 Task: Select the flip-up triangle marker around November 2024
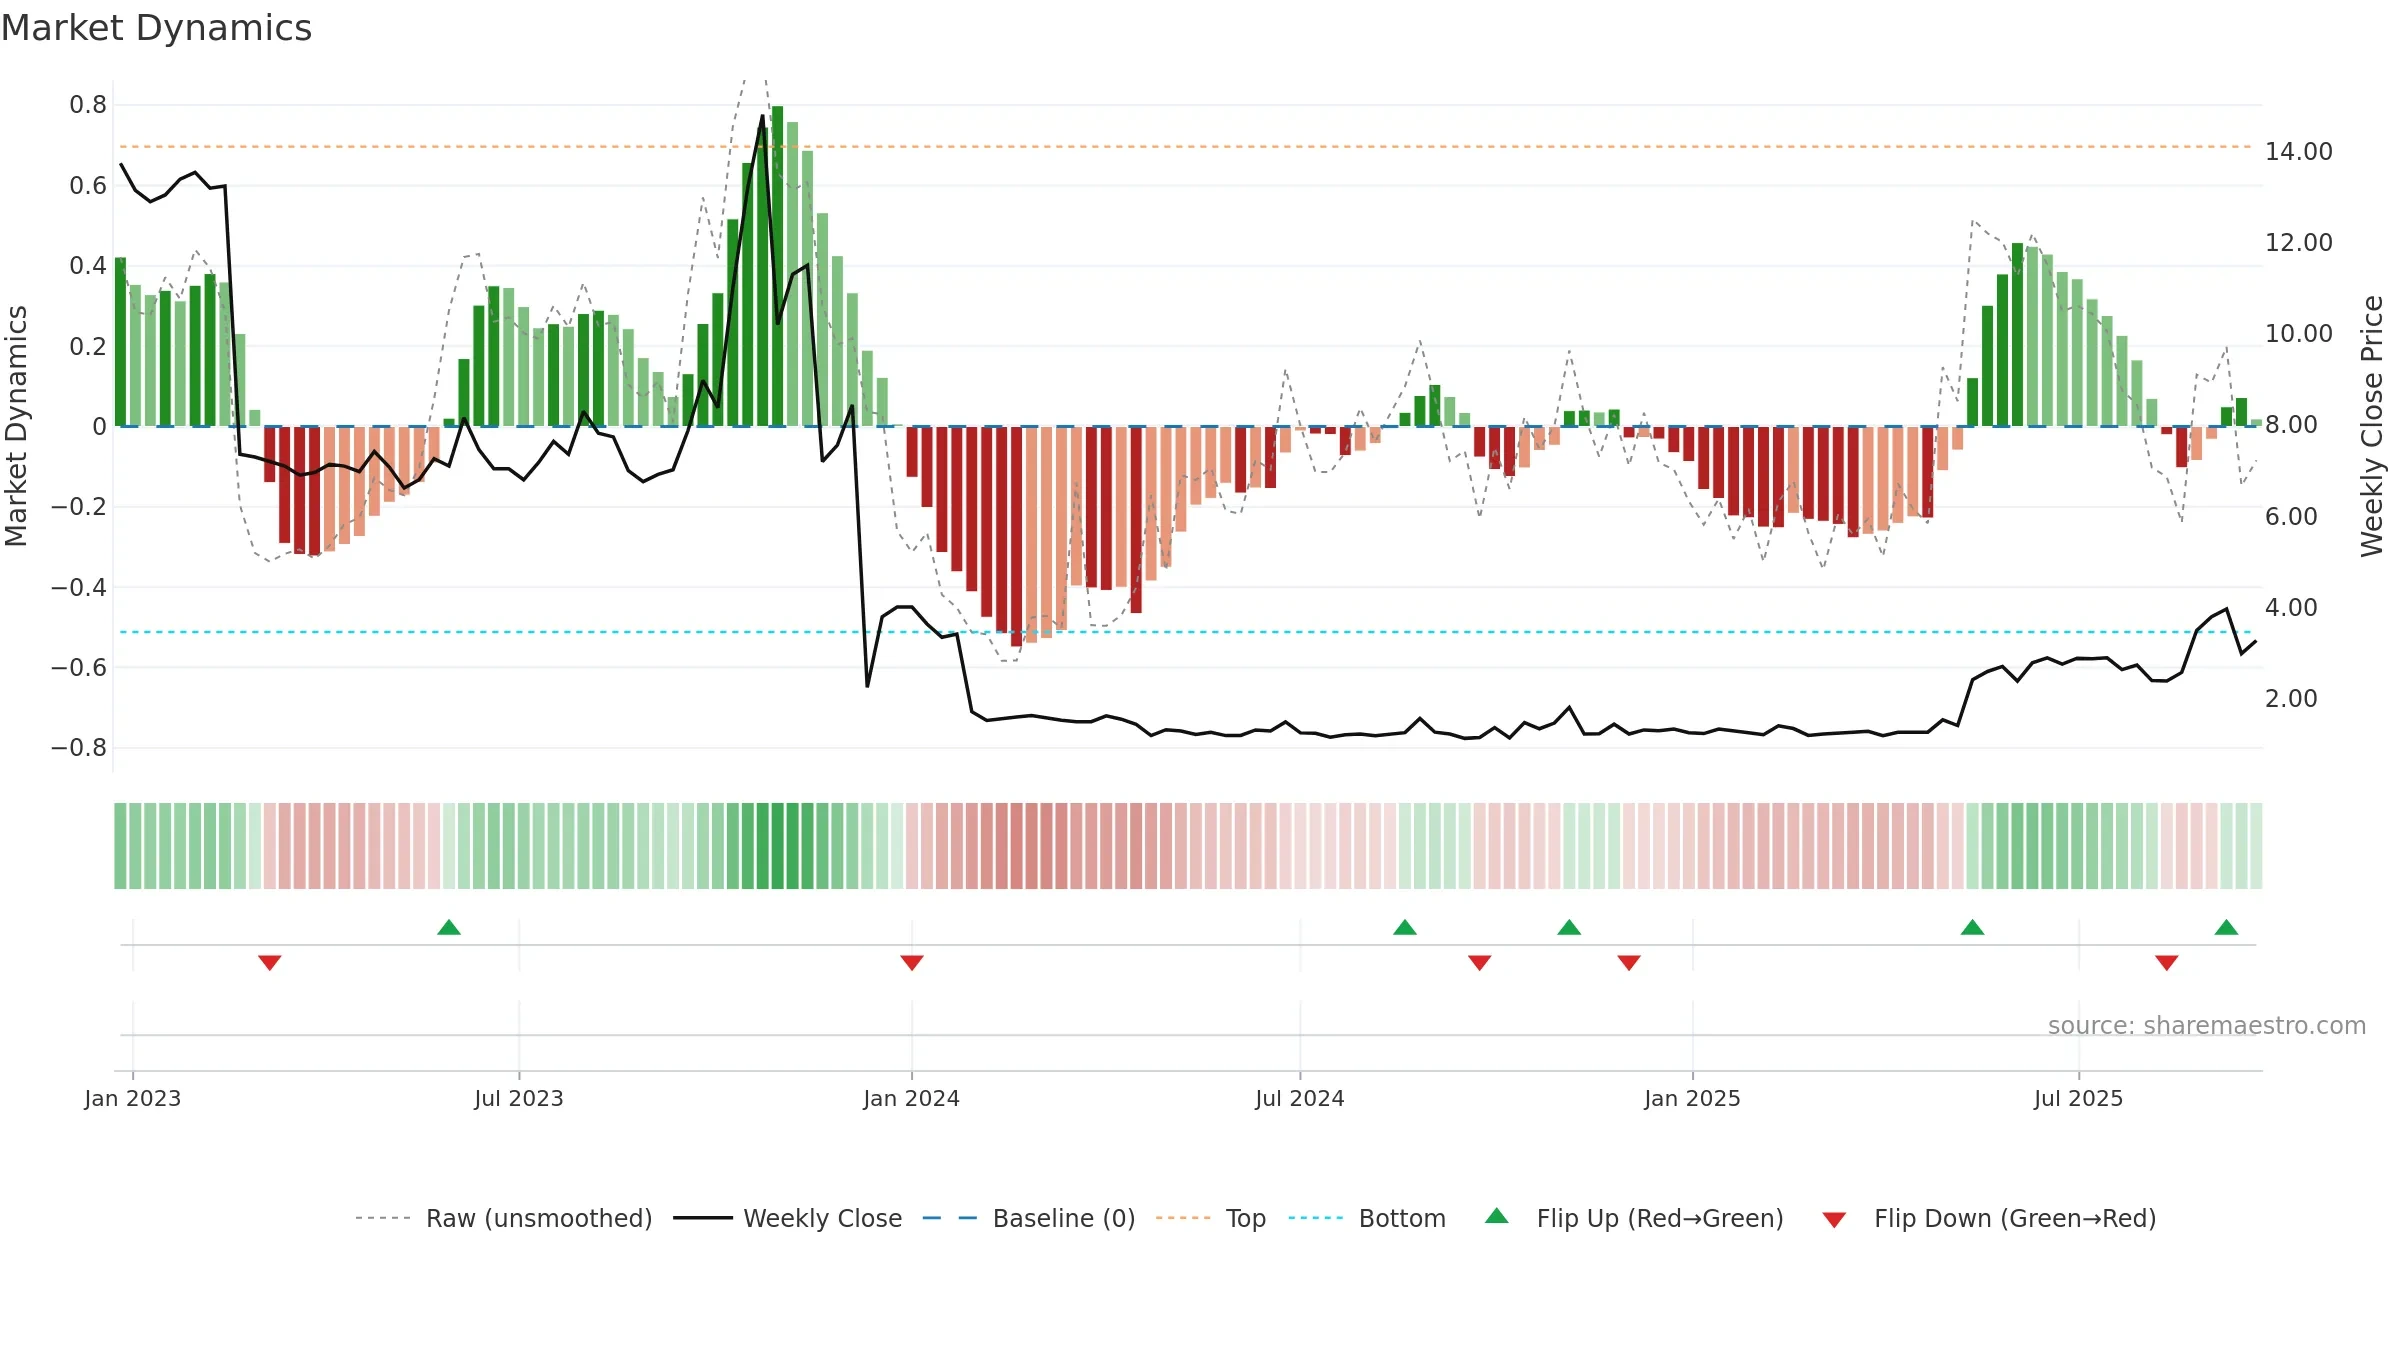(1569, 927)
